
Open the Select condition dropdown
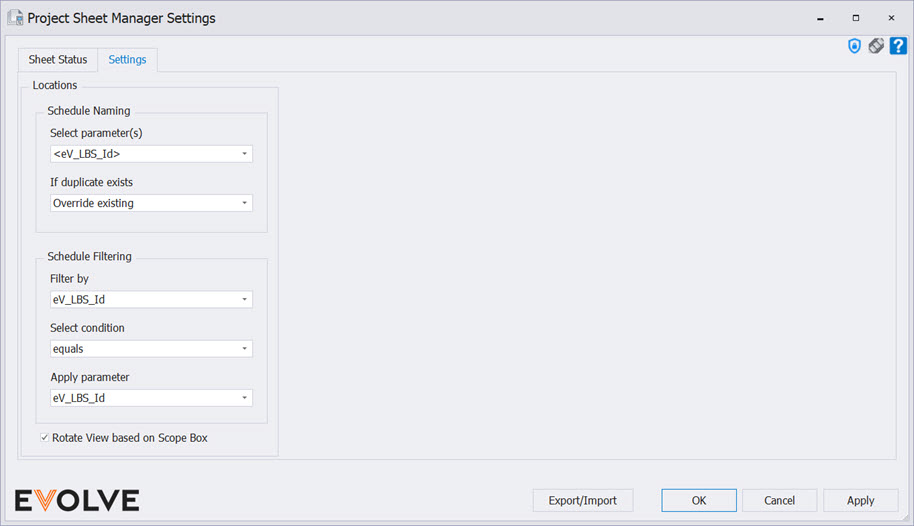[151, 349]
